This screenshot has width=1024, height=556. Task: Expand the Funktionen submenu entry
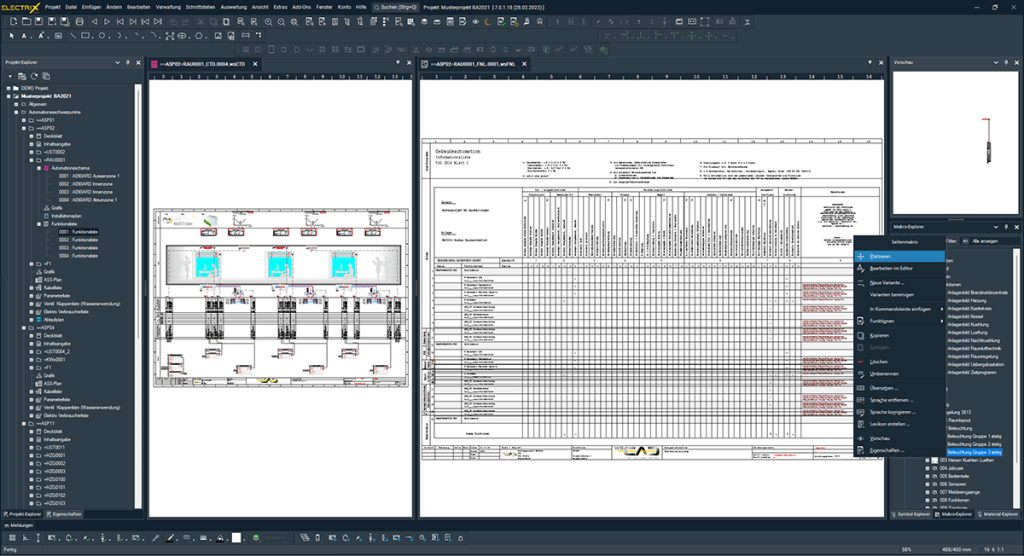click(x=883, y=322)
